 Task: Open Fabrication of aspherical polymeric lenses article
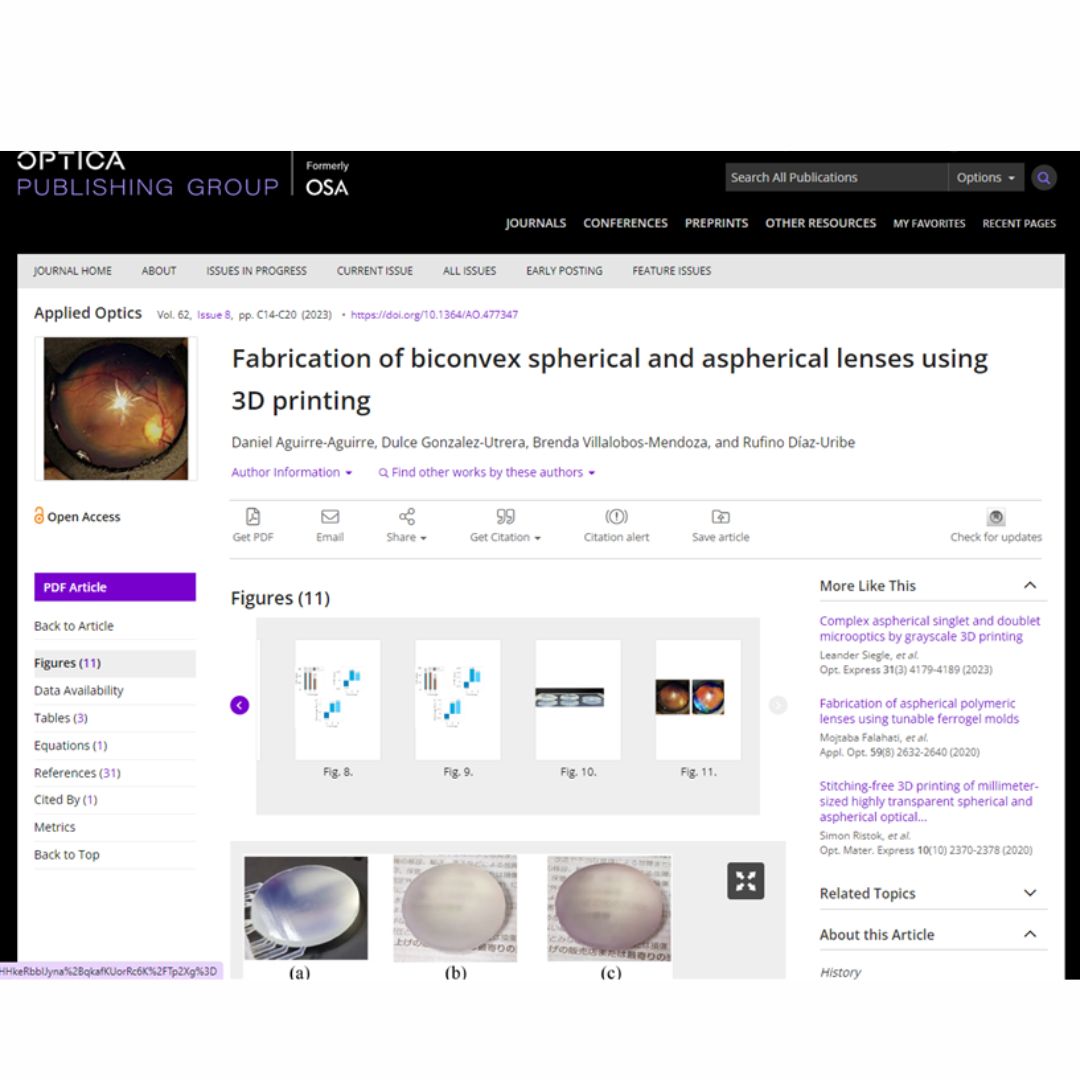pyautogui.click(x=919, y=711)
